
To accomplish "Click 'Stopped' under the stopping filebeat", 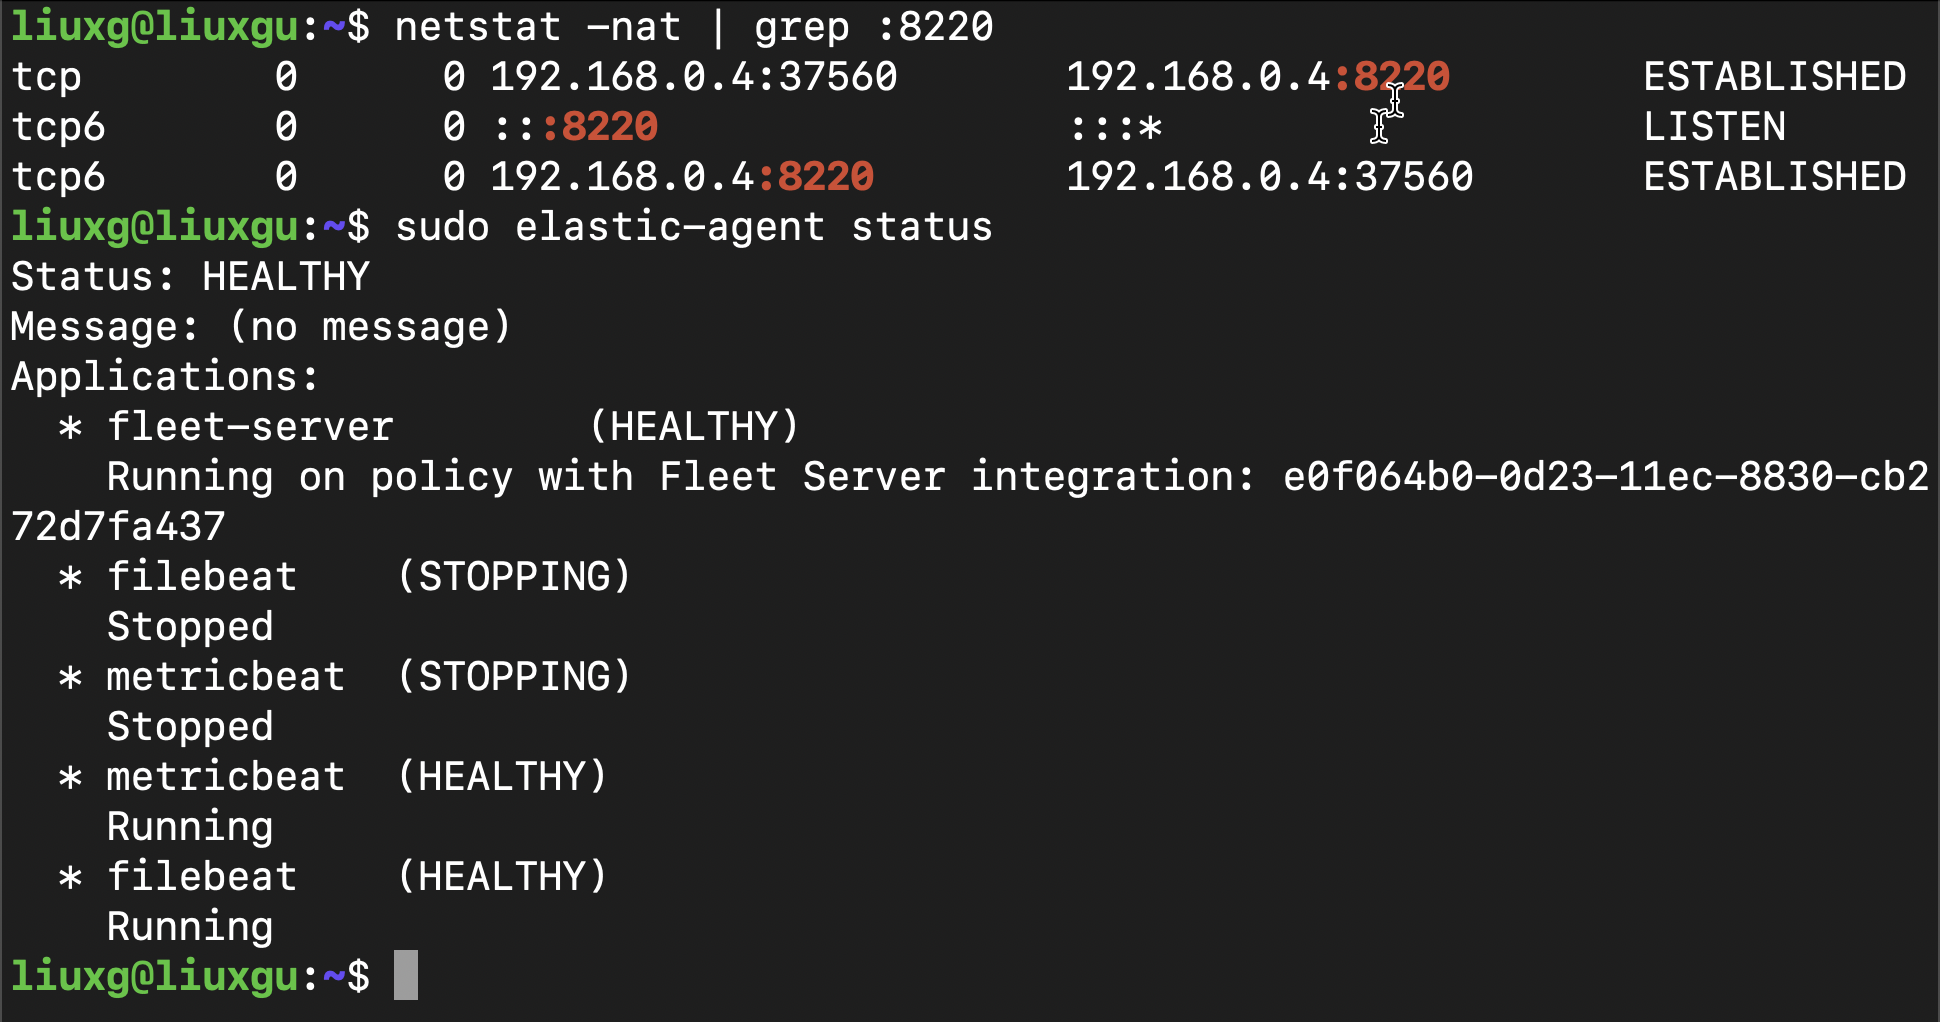I will point(190,627).
